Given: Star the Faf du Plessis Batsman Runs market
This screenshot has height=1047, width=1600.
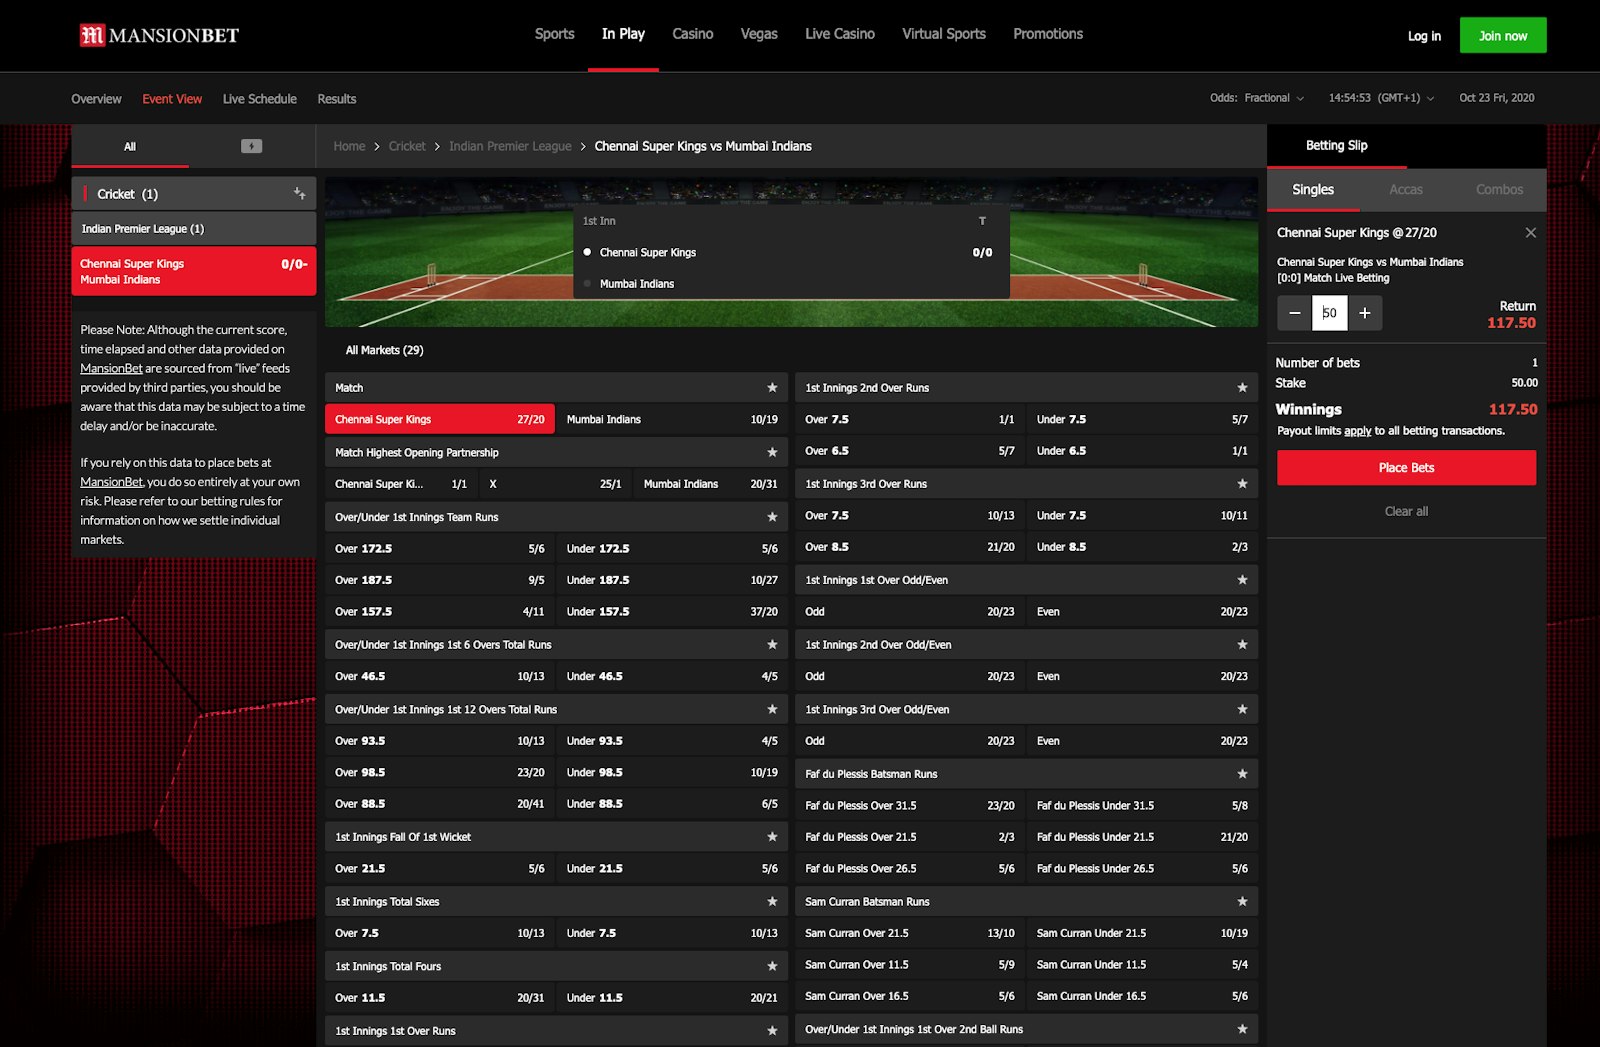Looking at the screenshot, I should (1242, 773).
